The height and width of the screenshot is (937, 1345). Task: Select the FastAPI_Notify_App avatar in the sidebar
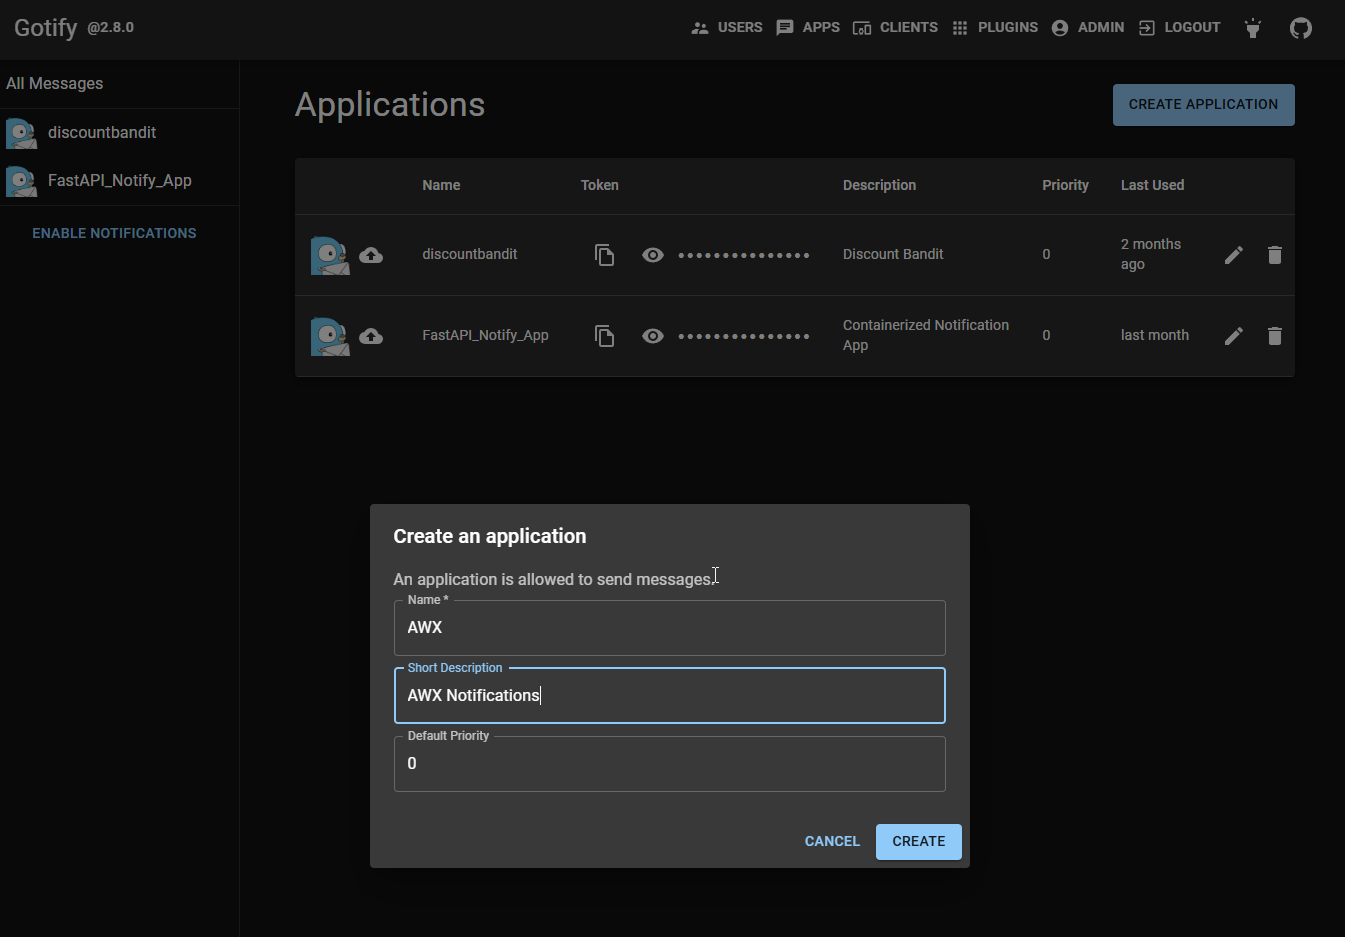click(21, 180)
